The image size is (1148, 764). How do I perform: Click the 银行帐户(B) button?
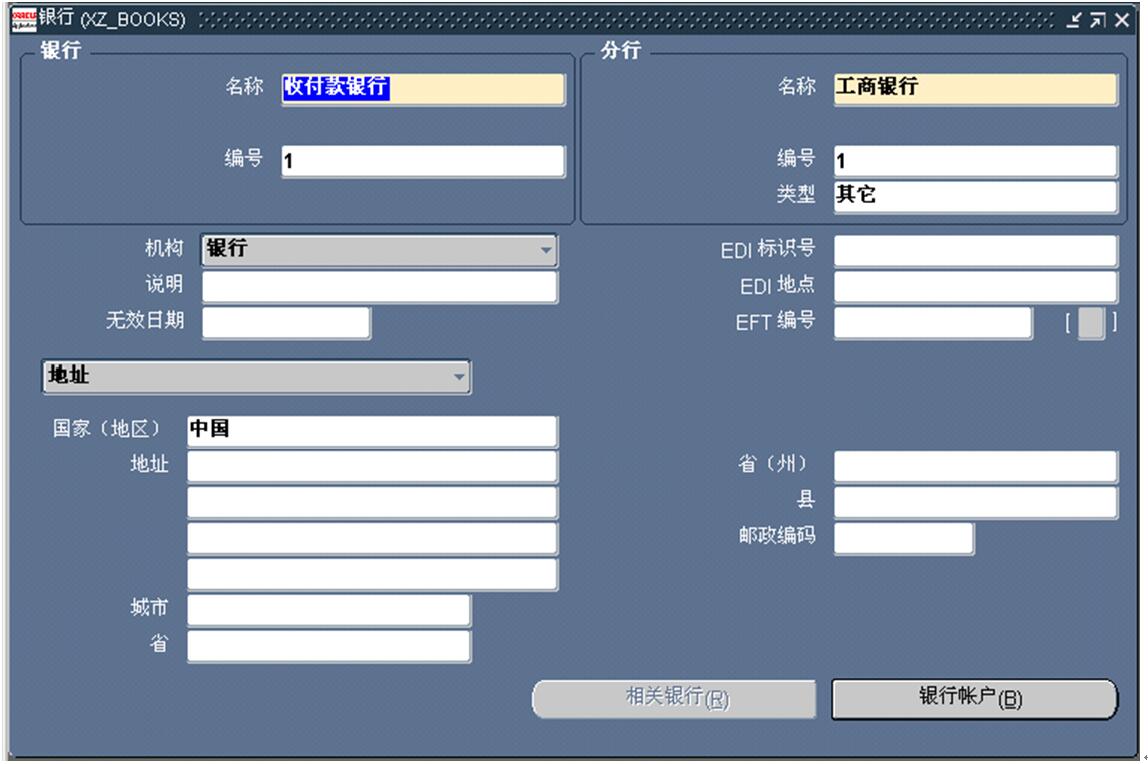[x=973, y=698]
